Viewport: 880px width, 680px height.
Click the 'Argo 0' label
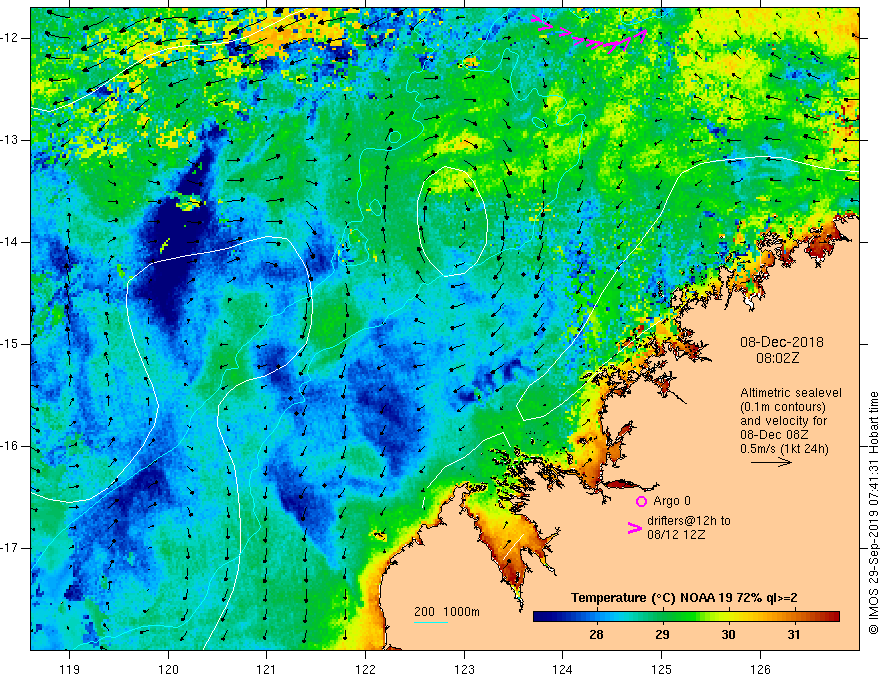point(672,501)
